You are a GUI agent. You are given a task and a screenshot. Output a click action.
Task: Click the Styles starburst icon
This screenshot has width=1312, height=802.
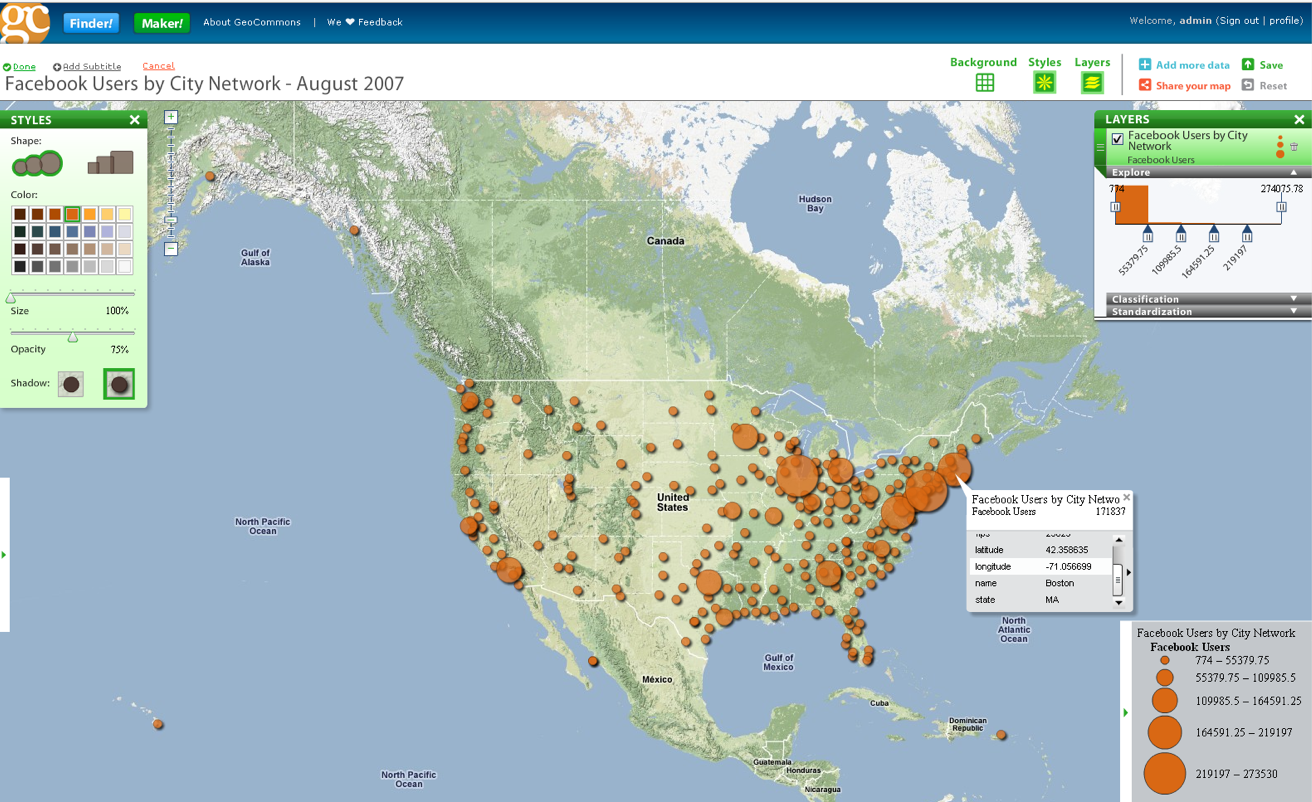click(x=1044, y=83)
